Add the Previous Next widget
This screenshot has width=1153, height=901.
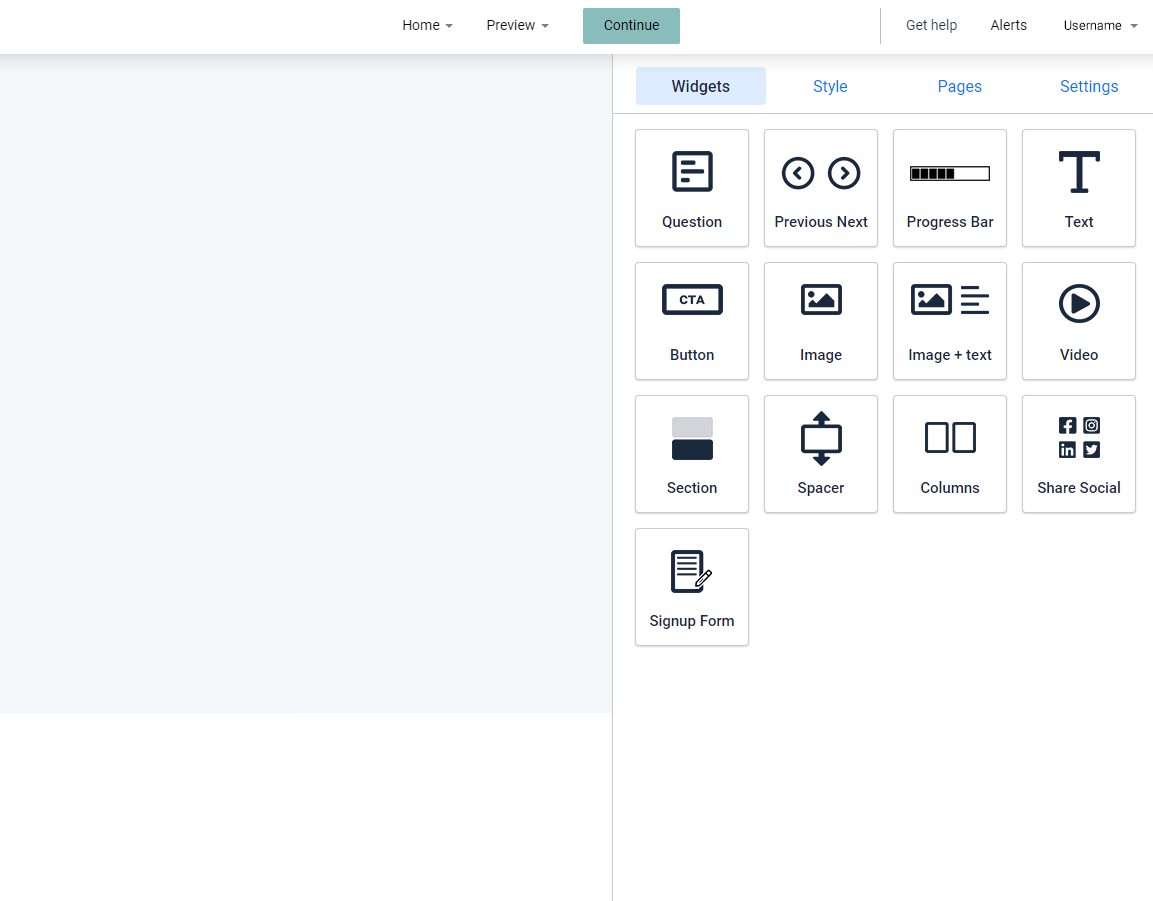point(821,188)
